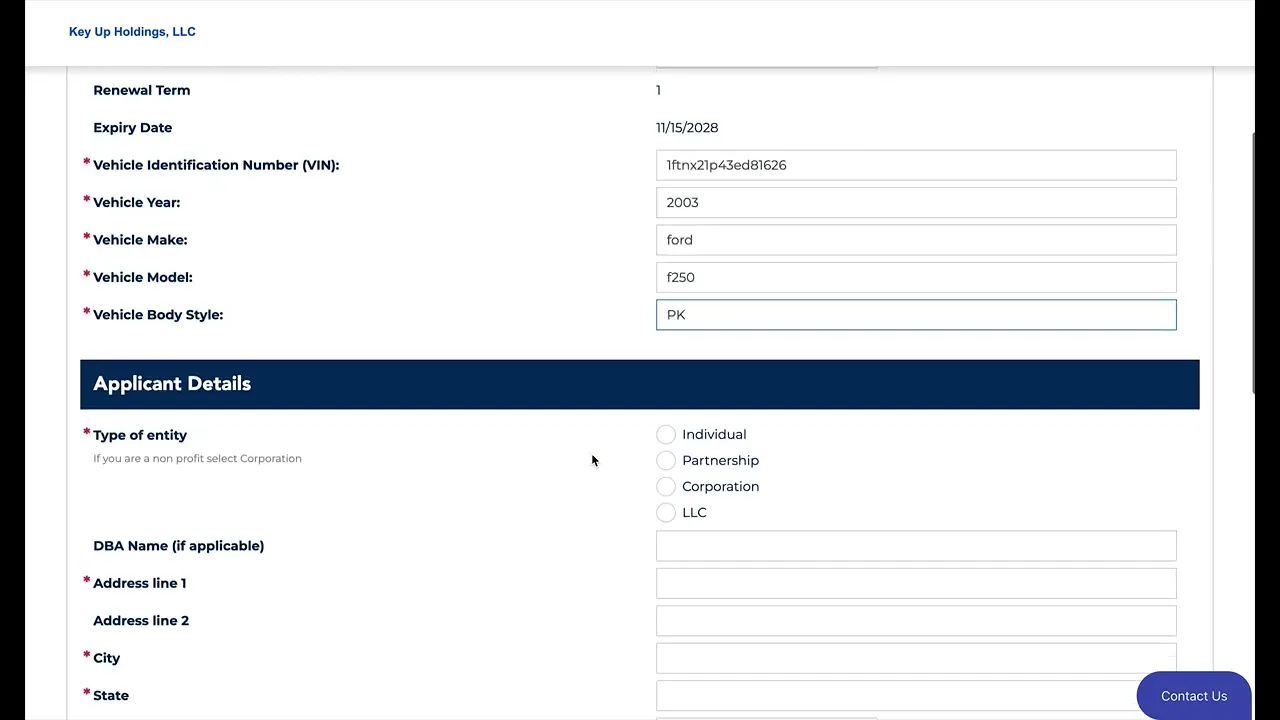Select the Individual entity type

point(666,434)
